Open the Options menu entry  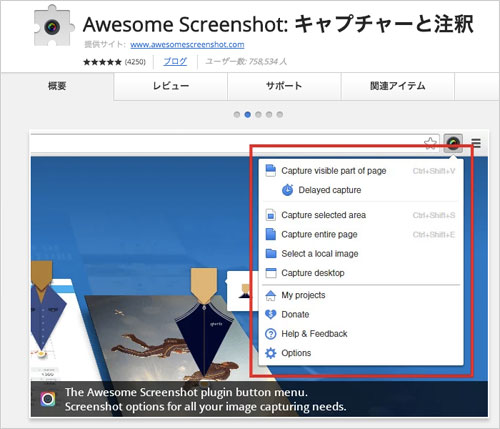[296, 353]
